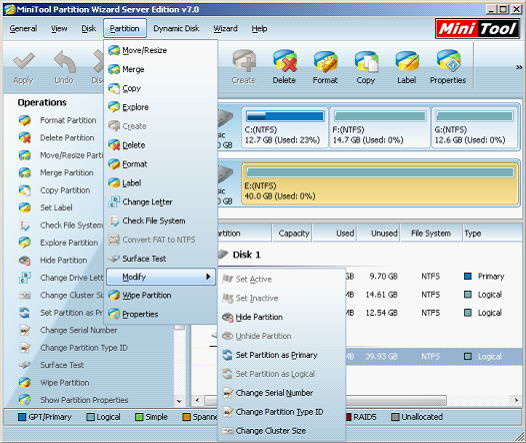The width and height of the screenshot is (526, 443).
Task: Click the Used column header
Action: (334, 233)
